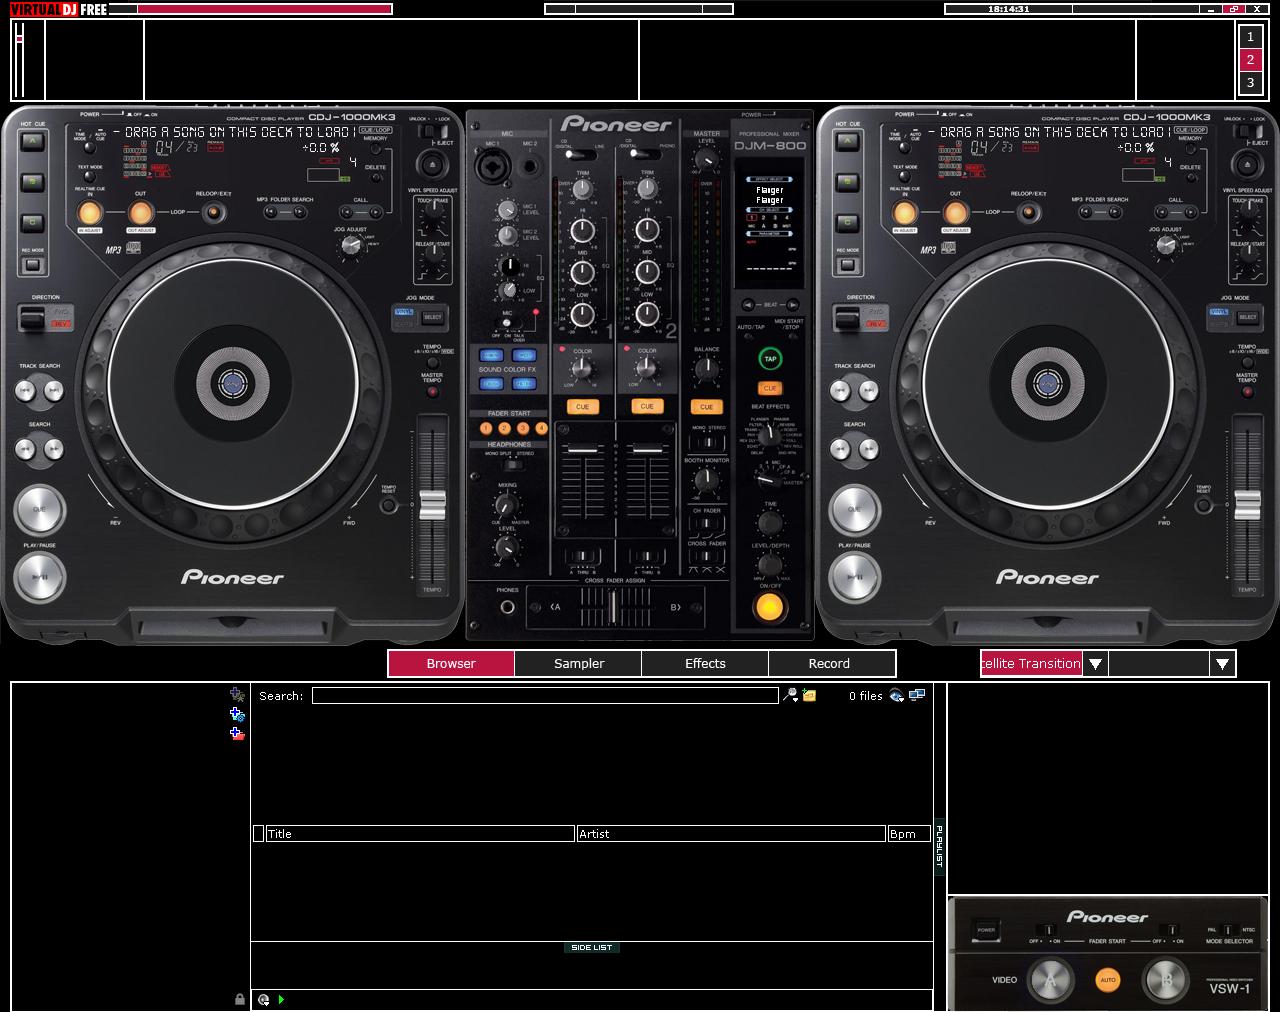Click the external screen icon near file count

pos(917,693)
